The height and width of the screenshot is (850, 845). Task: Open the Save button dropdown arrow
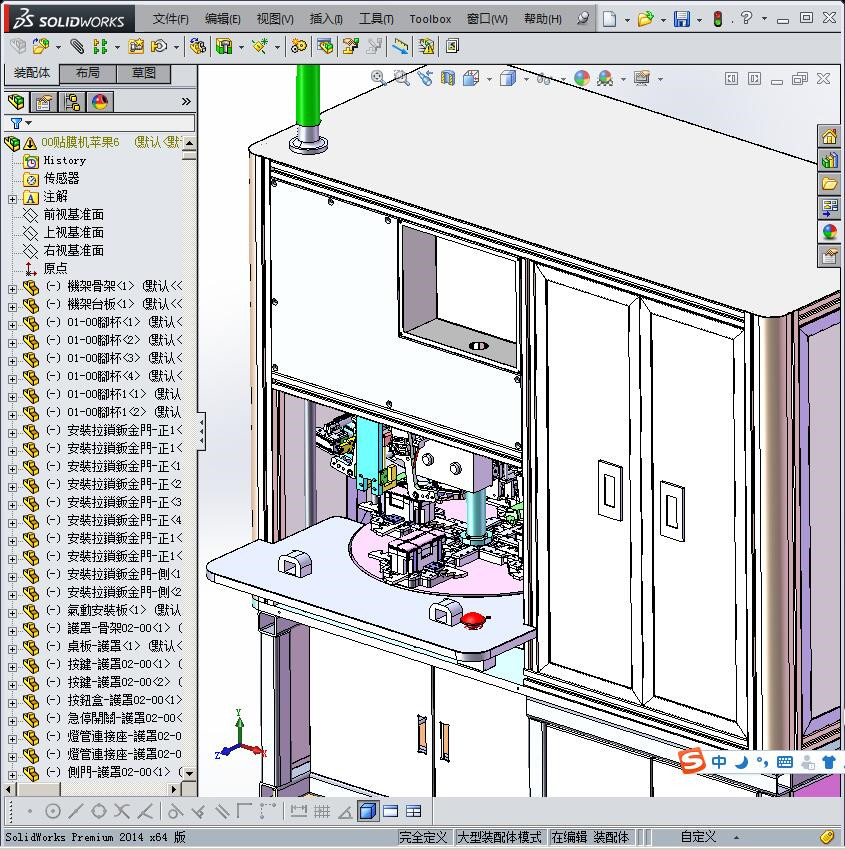pyautogui.click(x=699, y=20)
